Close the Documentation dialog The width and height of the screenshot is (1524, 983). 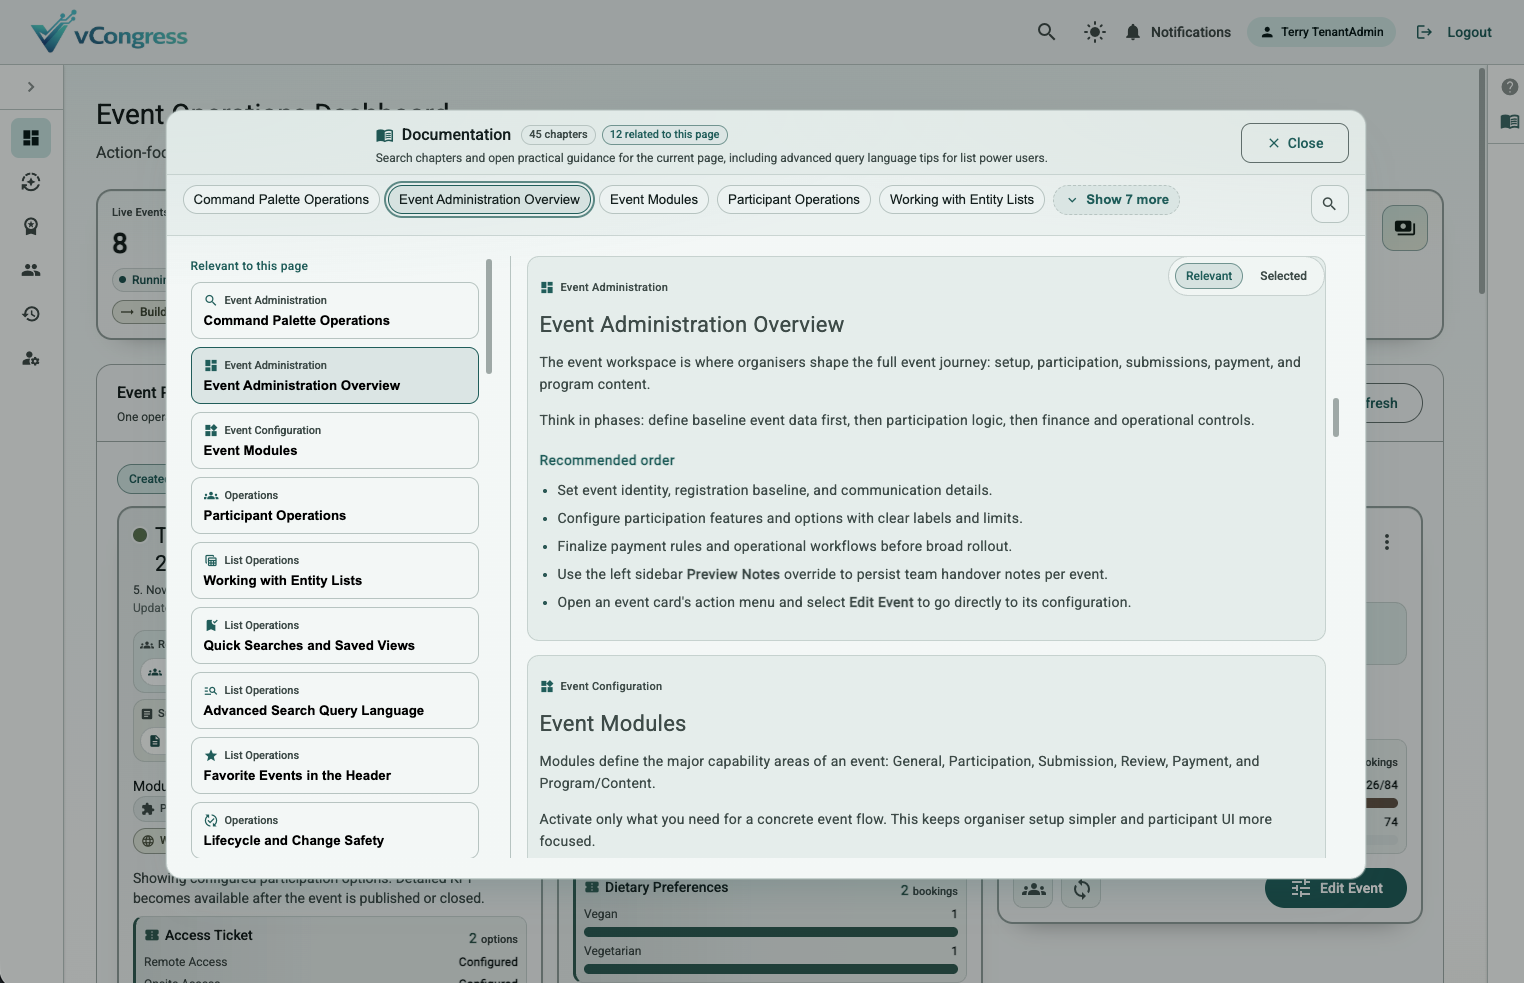click(x=1295, y=143)
